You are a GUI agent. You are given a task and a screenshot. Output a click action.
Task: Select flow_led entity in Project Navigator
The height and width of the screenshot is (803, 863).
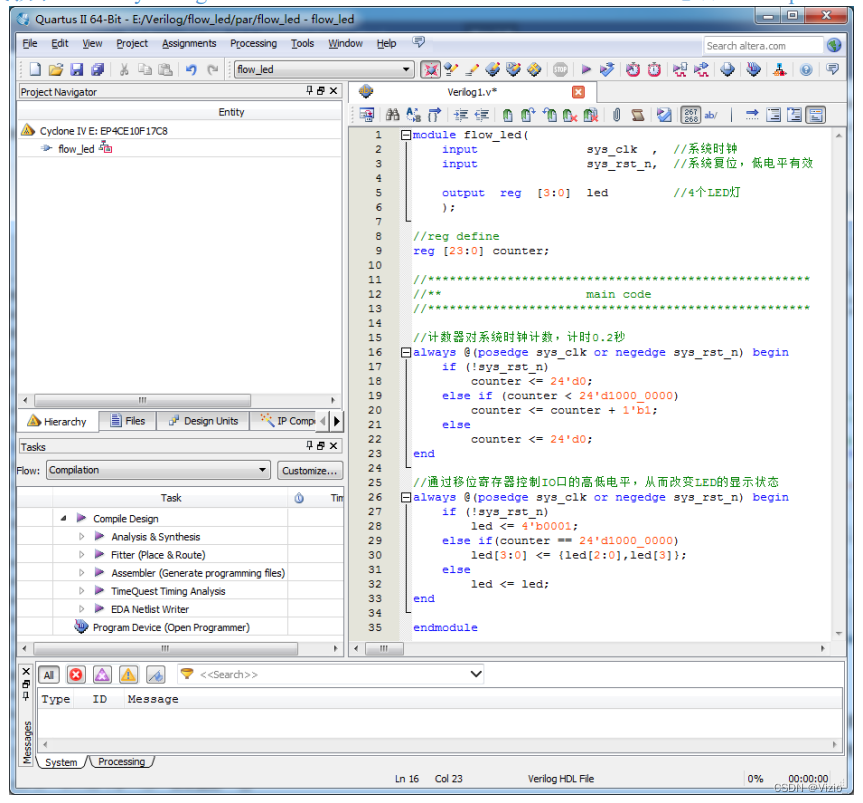(75, 149)
